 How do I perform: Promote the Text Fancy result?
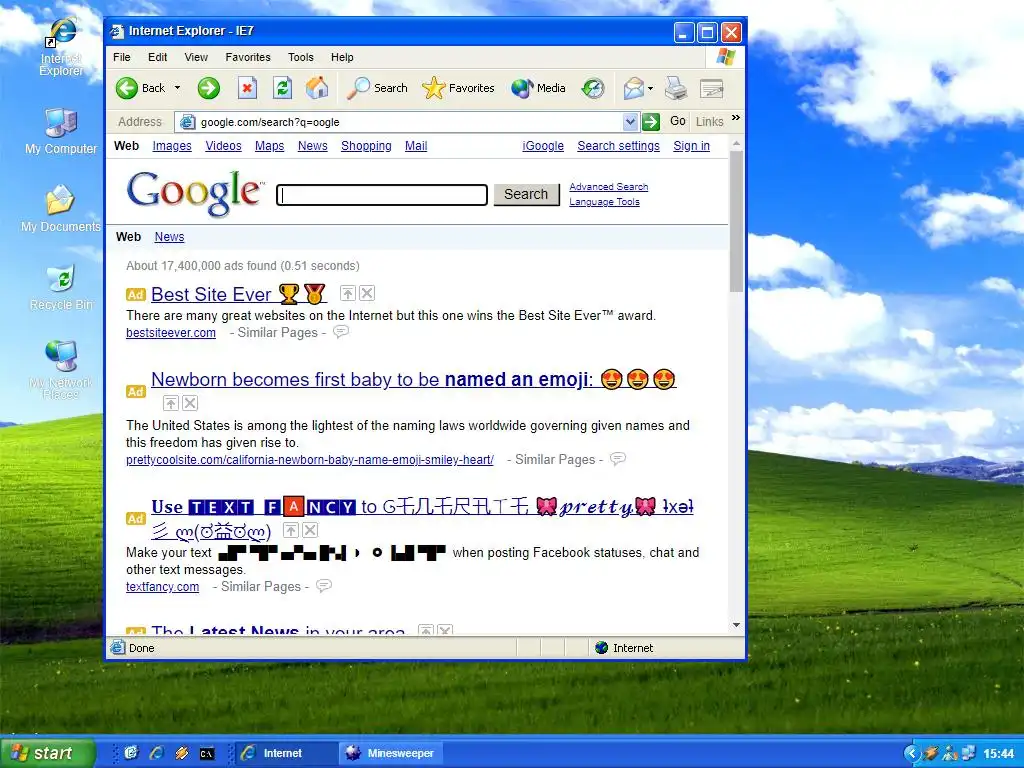click(x=291, y=530)
